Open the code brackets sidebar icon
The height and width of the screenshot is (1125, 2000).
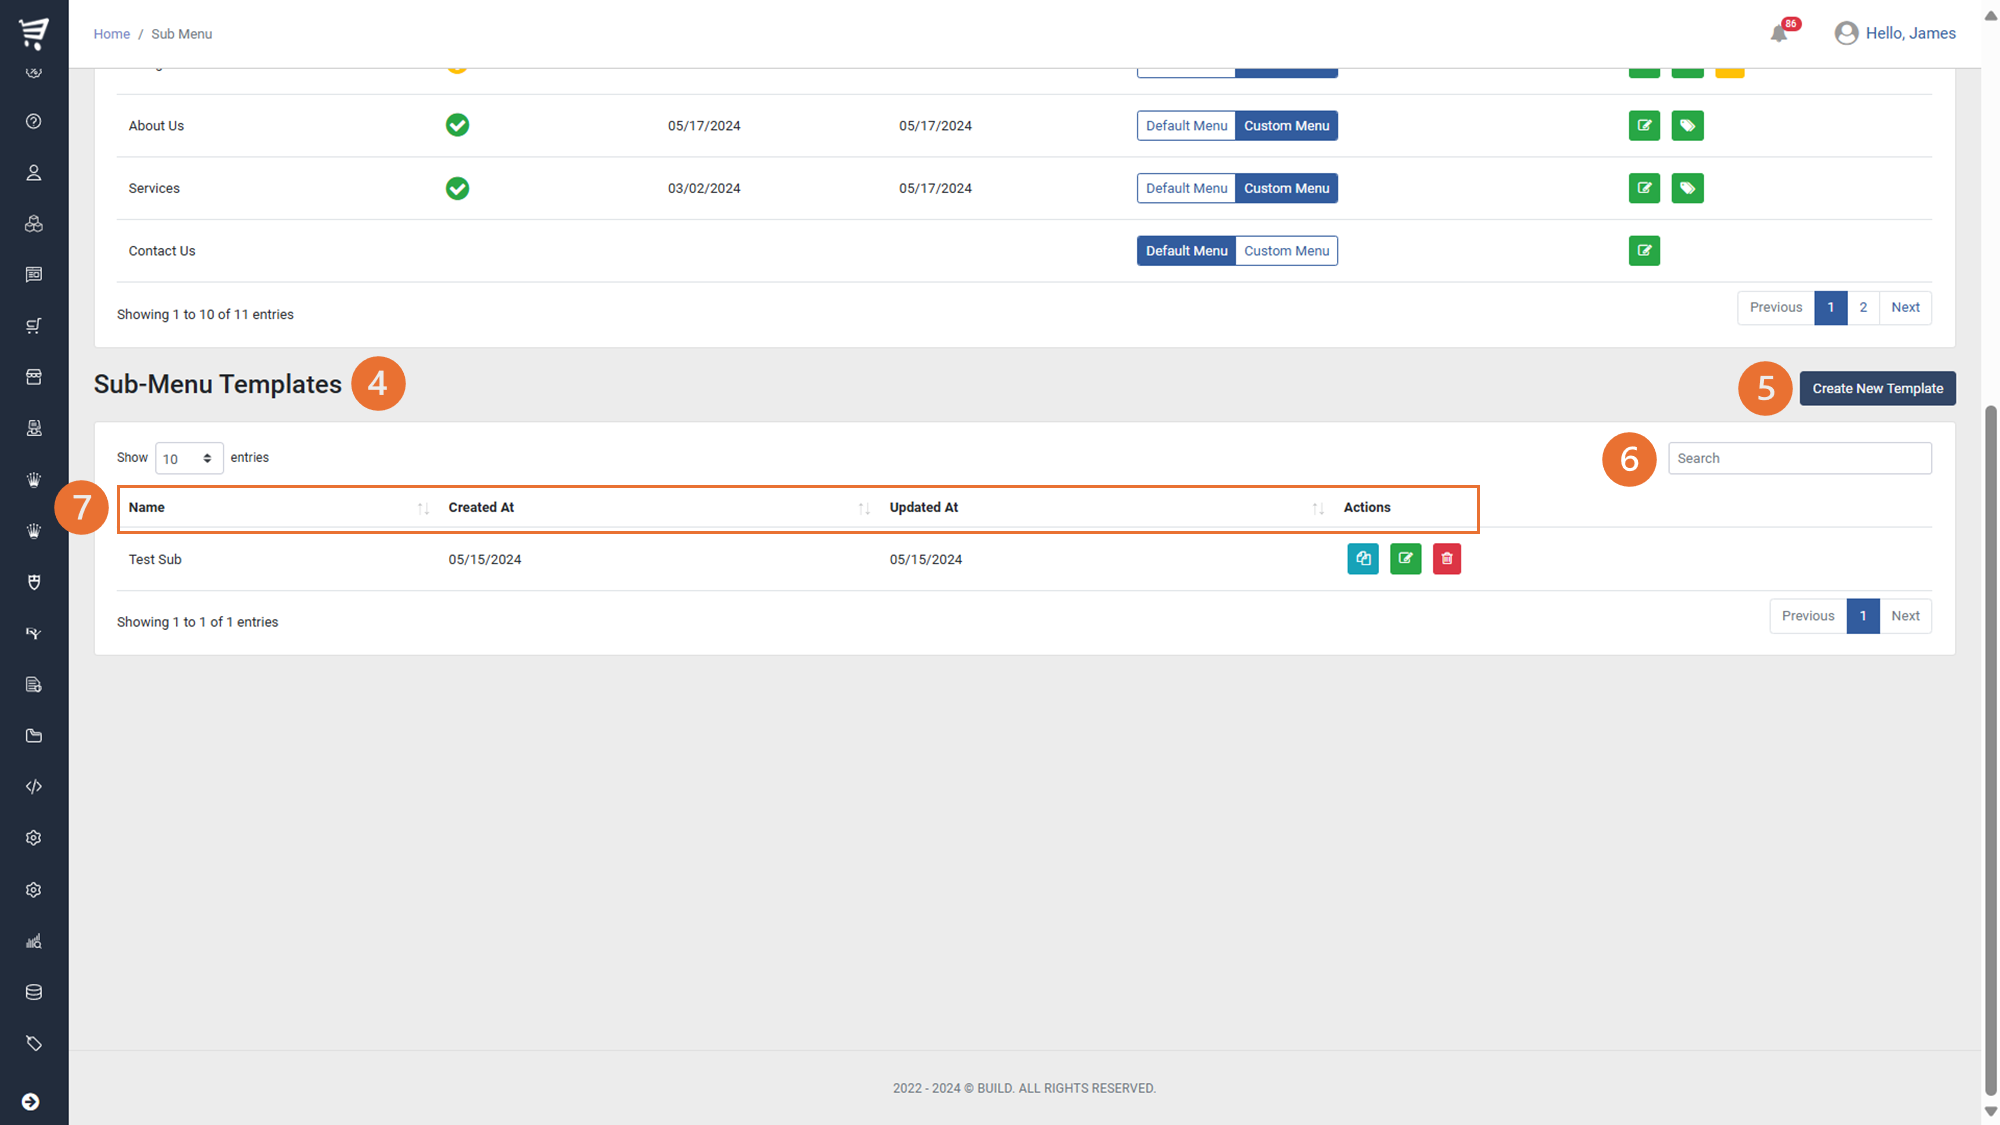point(34,787)
